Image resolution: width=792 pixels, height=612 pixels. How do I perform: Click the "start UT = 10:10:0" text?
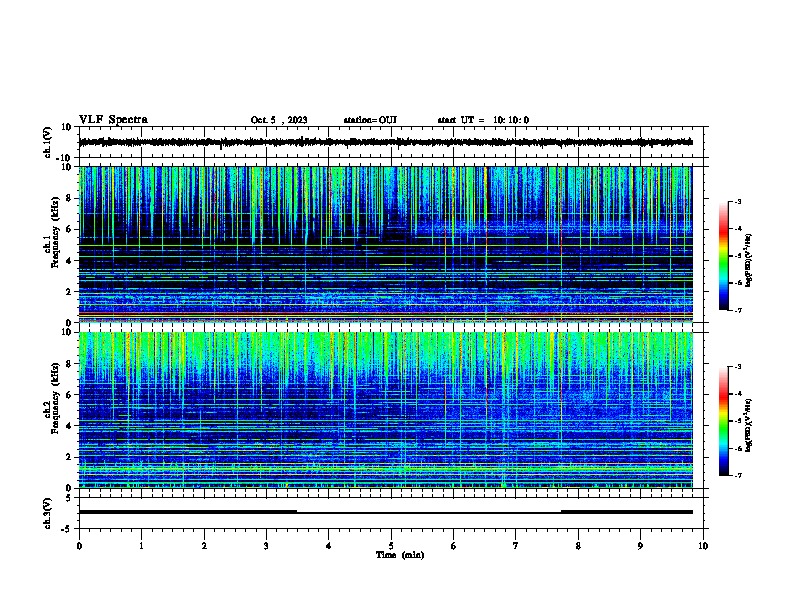pos(483,120)
